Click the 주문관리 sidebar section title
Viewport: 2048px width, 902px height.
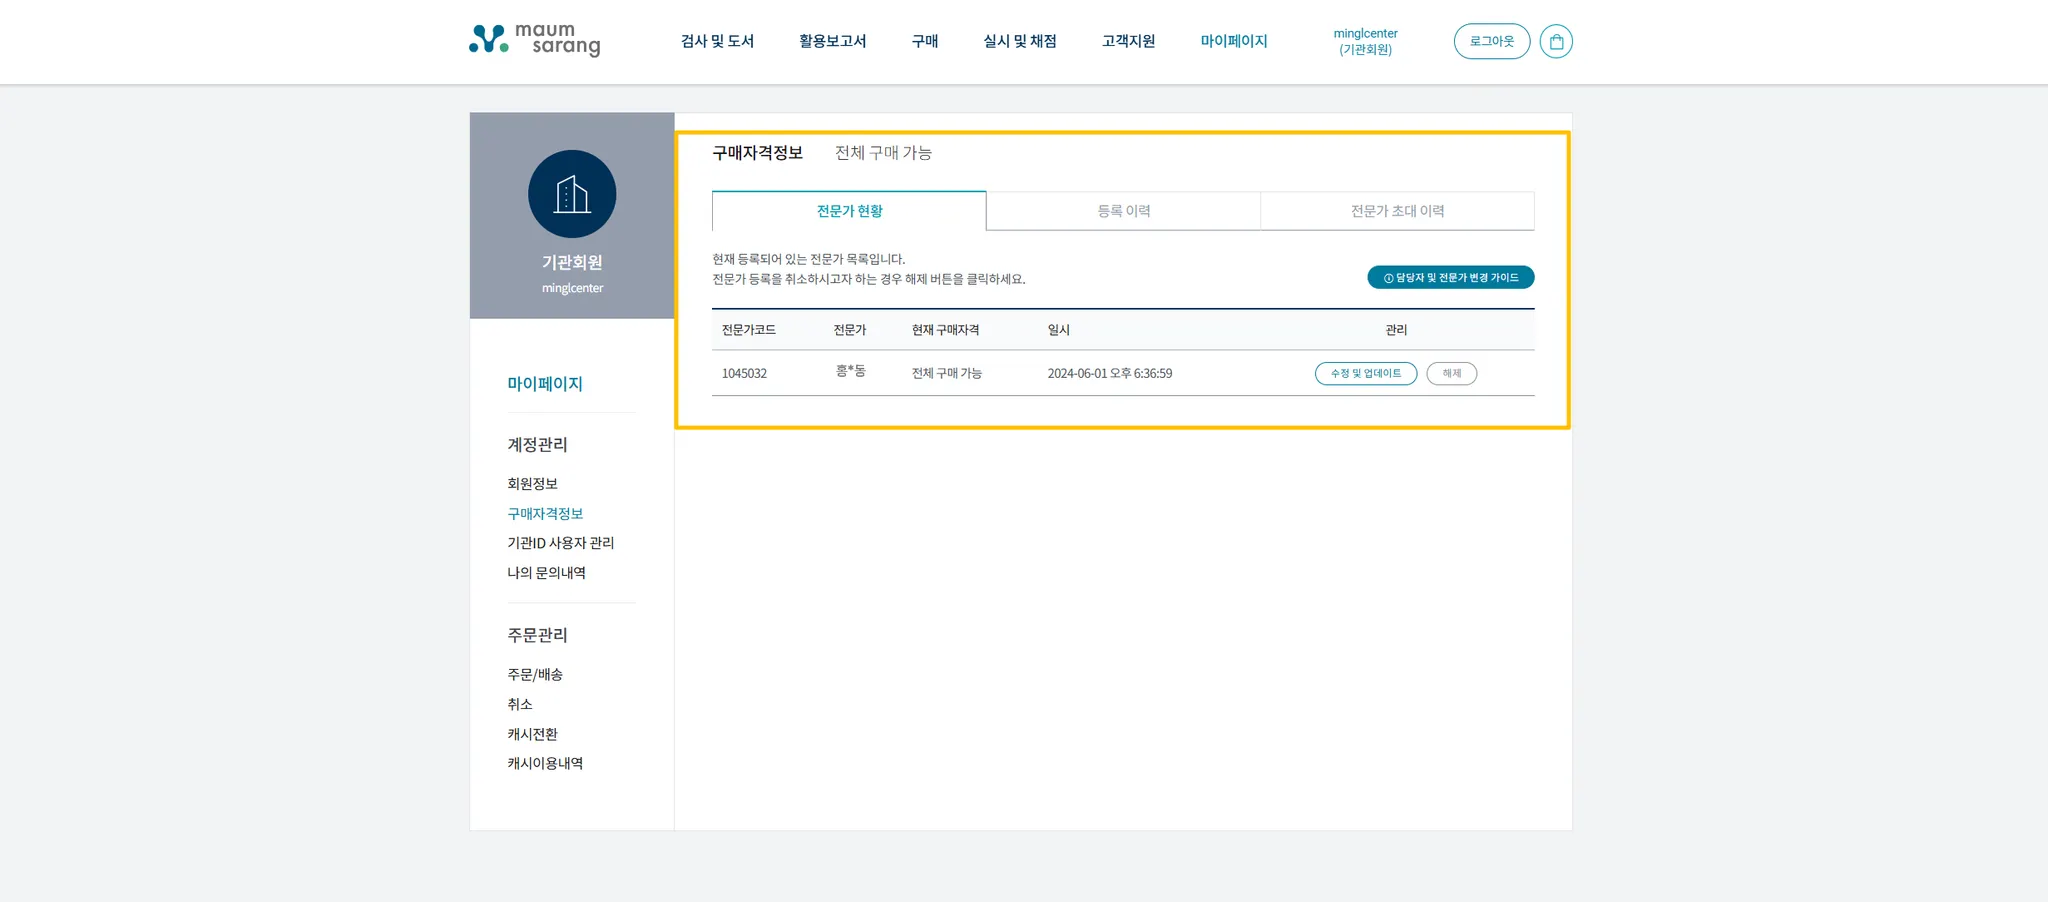[x=537, y=635]
